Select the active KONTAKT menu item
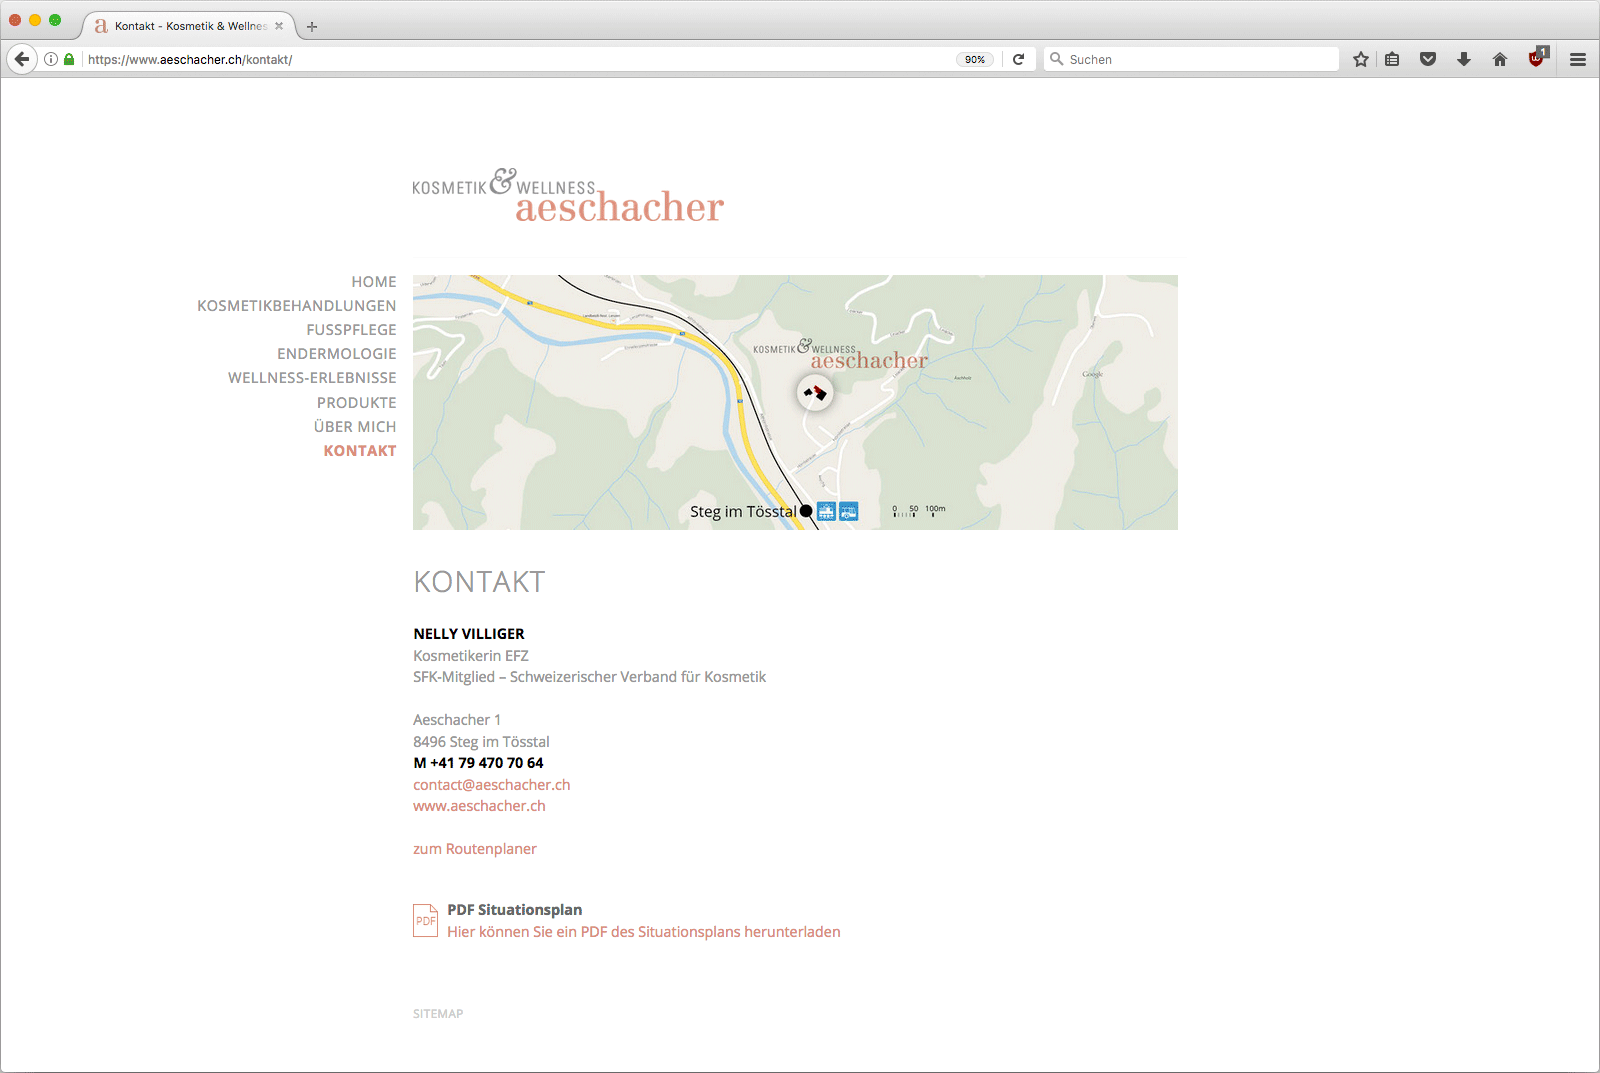The image size is (1600, 1073). [360, 451]
